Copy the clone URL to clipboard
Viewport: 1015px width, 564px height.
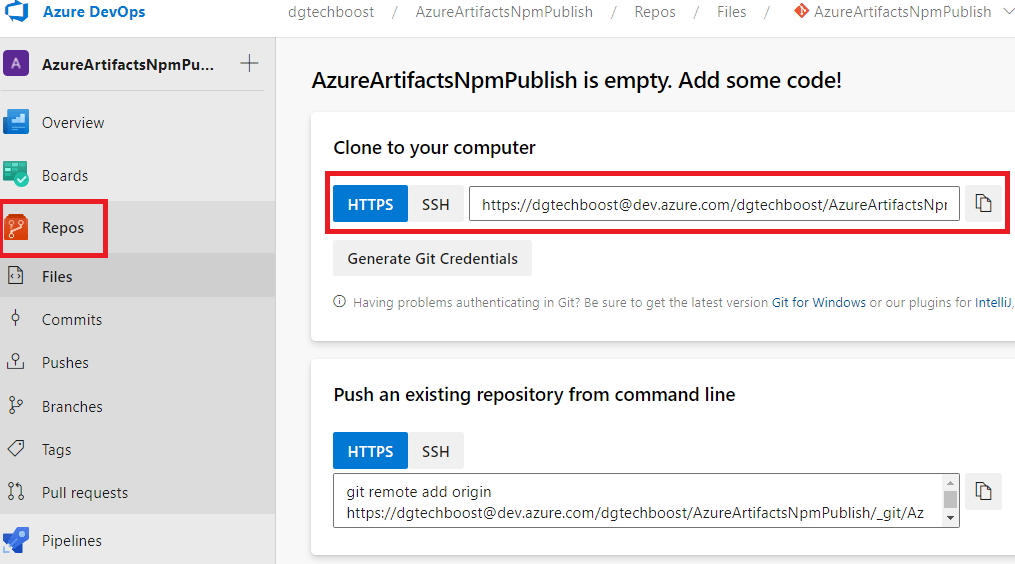click(x=984, y=204)
